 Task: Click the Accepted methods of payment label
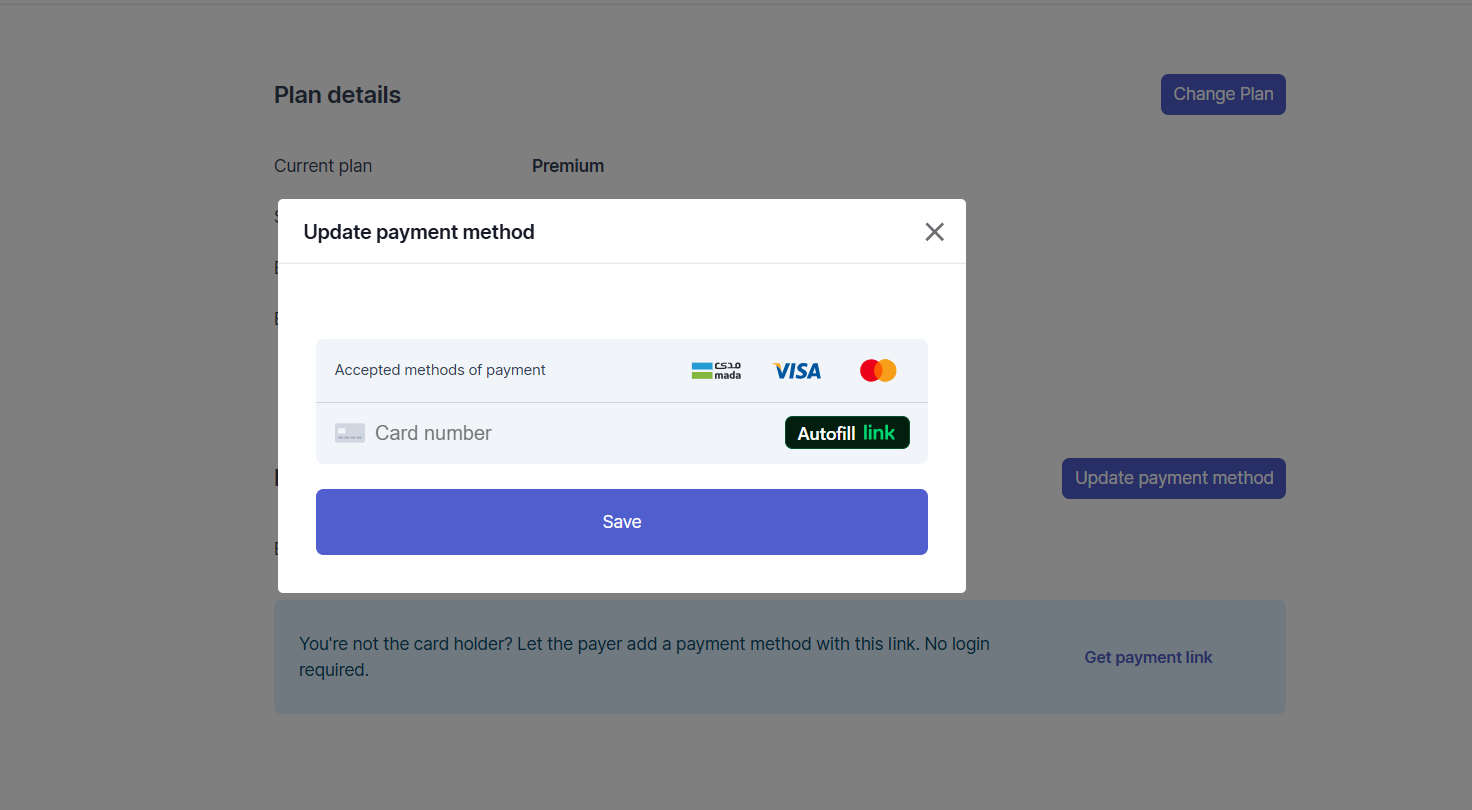coord(440,370)
